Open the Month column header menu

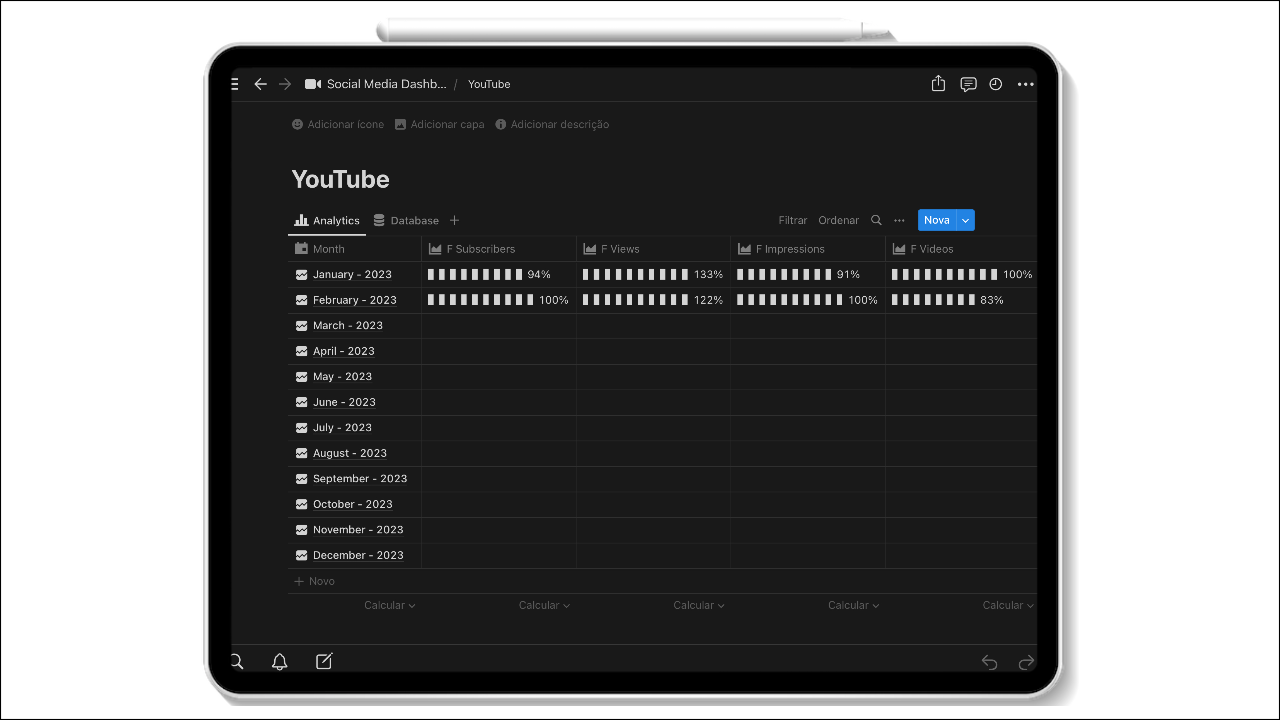click(355, 249)
